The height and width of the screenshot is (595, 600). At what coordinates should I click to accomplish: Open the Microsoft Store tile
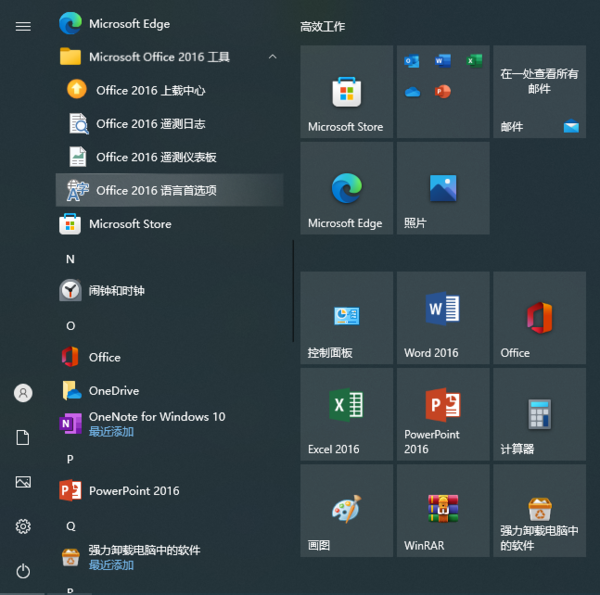(347, 91)
